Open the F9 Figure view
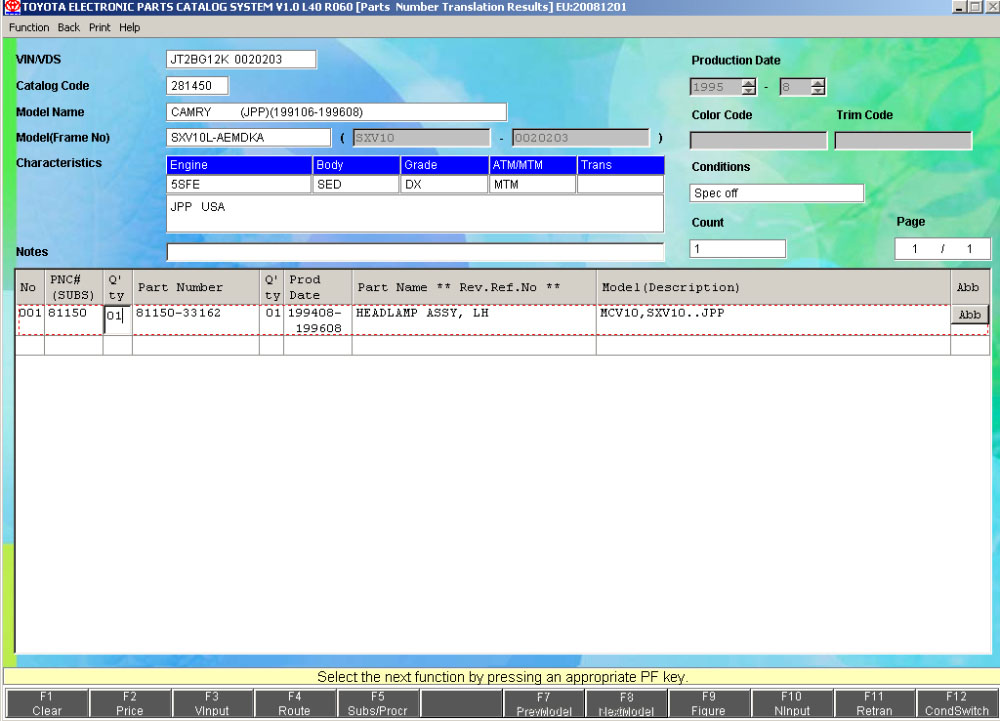The image size is (1000, 721). 708,704
